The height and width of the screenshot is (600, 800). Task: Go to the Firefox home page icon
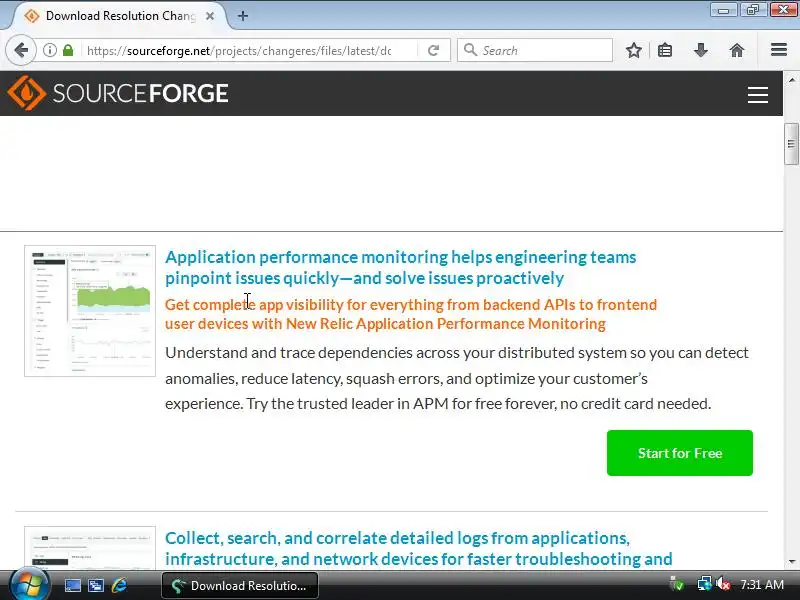pyautogui.click(x=737, y=50)
